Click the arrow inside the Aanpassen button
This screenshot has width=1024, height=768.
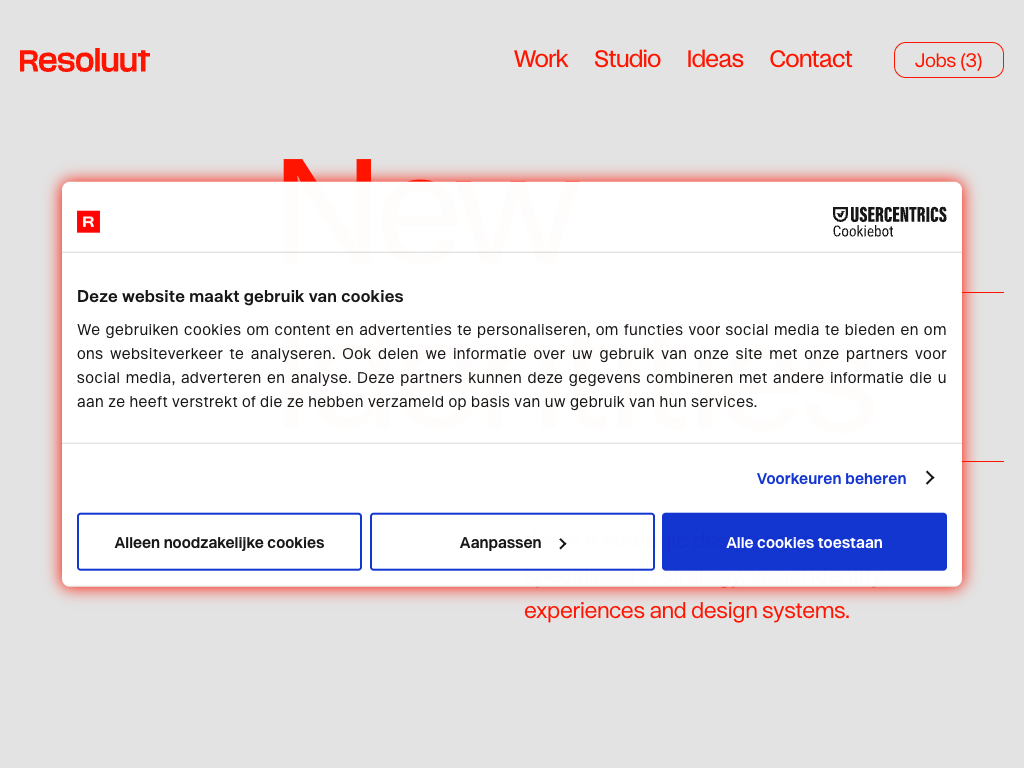[563, 543]
